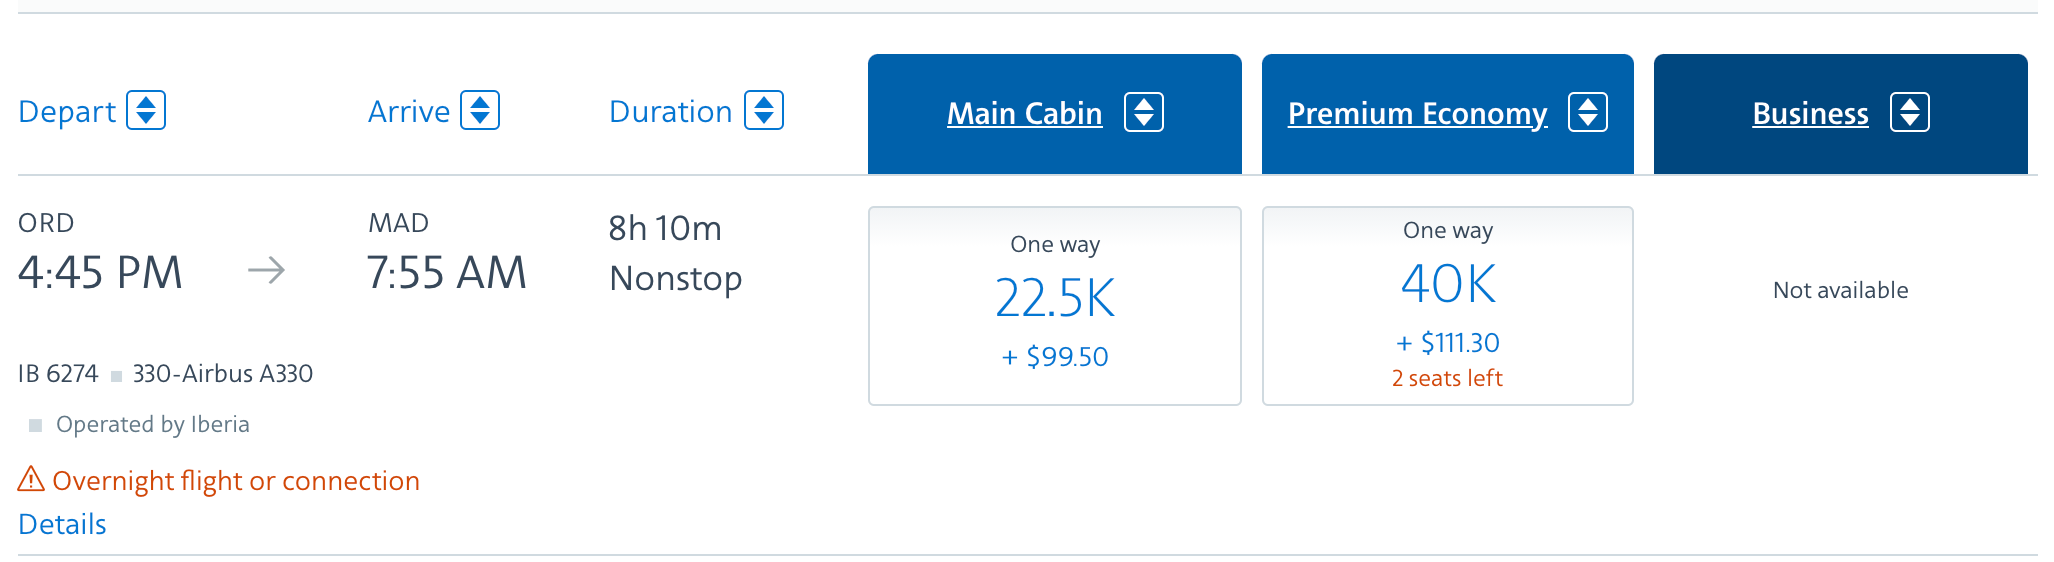Sort flights by Depart label
This screenshot has height=562, width=2054.
67,111
